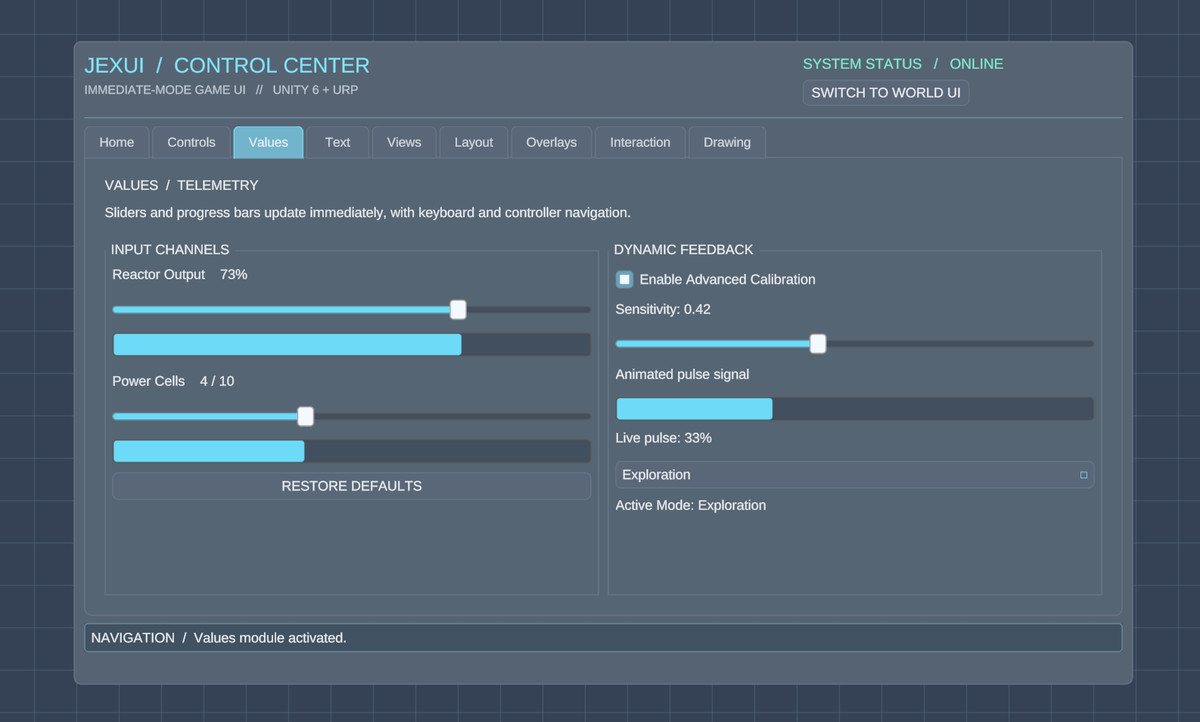1200x722 pixels.
Task: Click Switch to World UI button
Action: (886, 93)
